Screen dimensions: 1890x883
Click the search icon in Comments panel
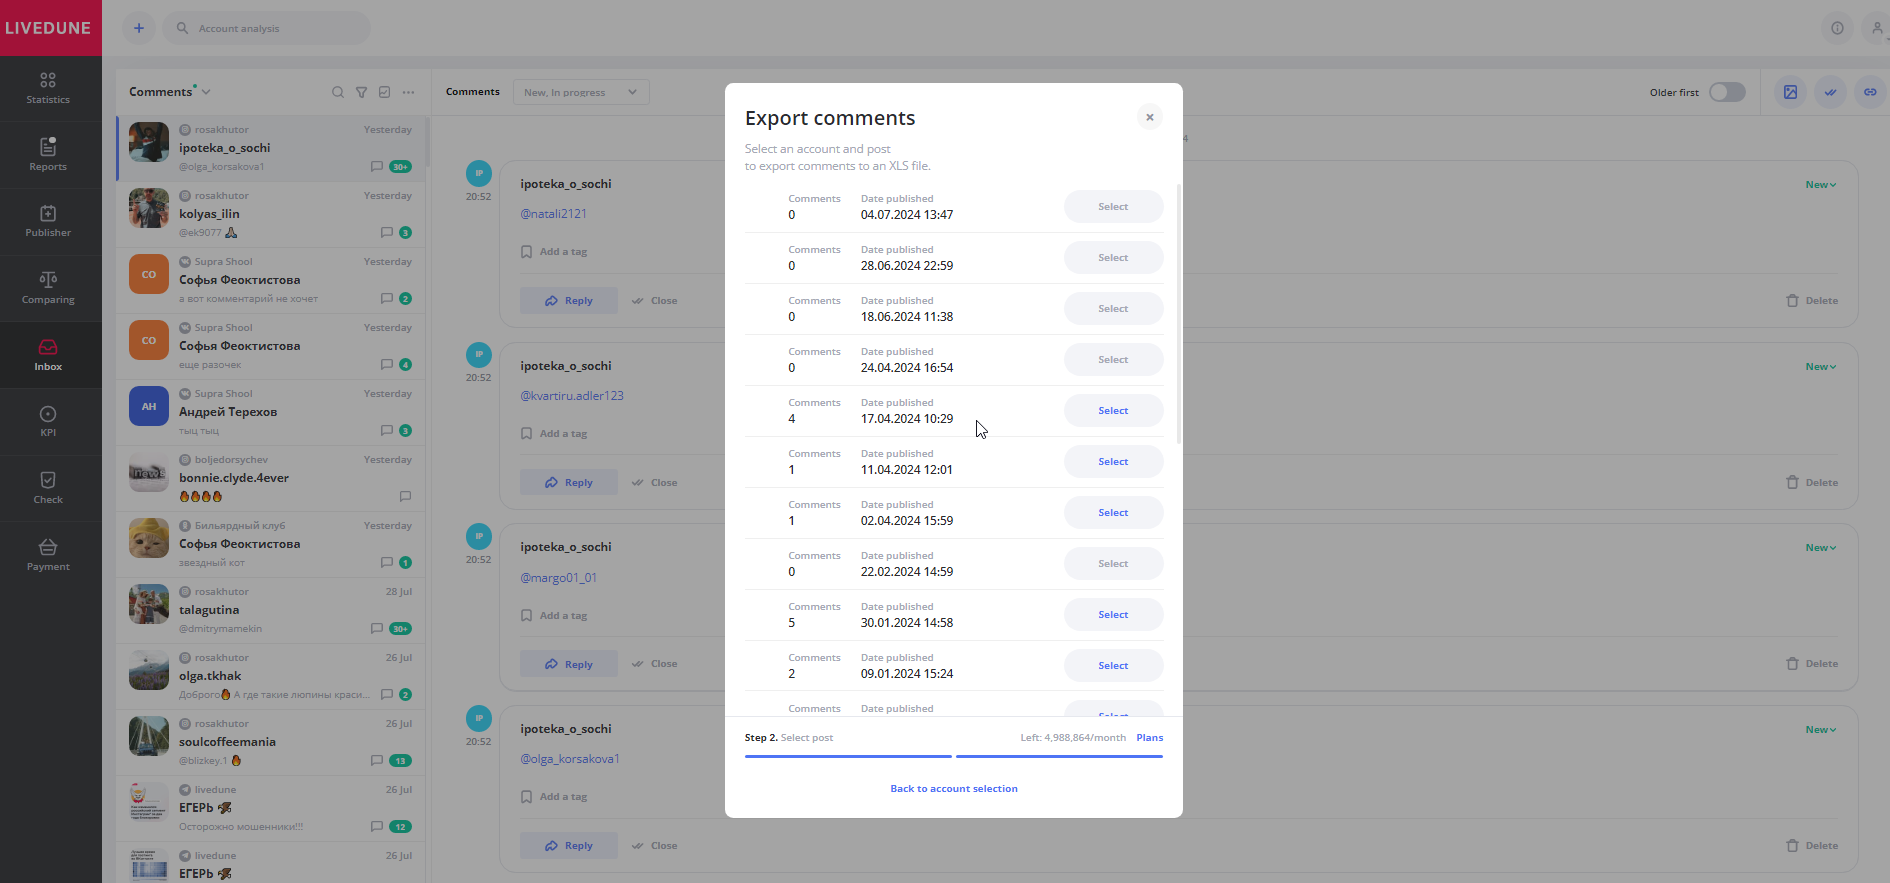pyautogui.click(x=338, y=92)
